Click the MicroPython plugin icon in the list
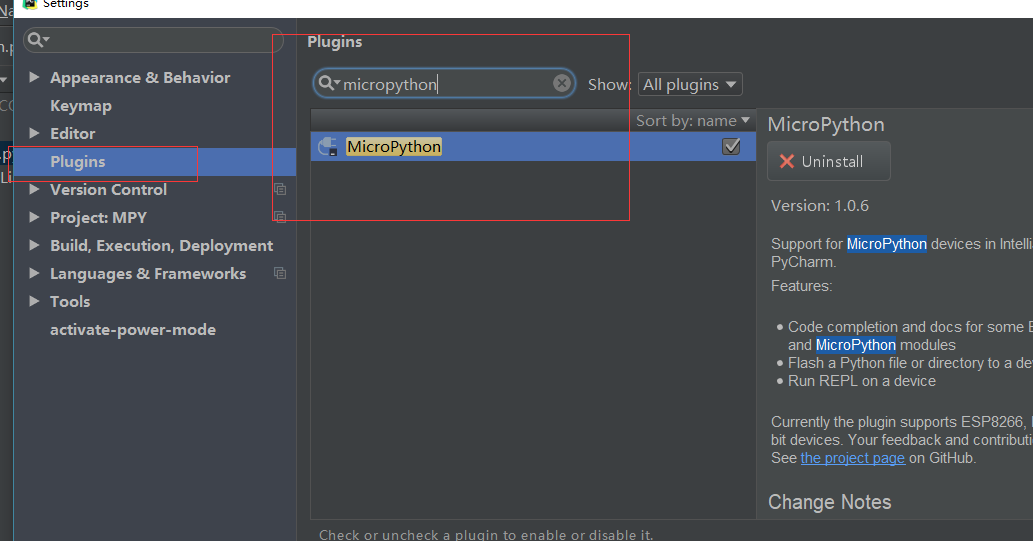The image size is (1033, 541). click(x=327, y=147)
